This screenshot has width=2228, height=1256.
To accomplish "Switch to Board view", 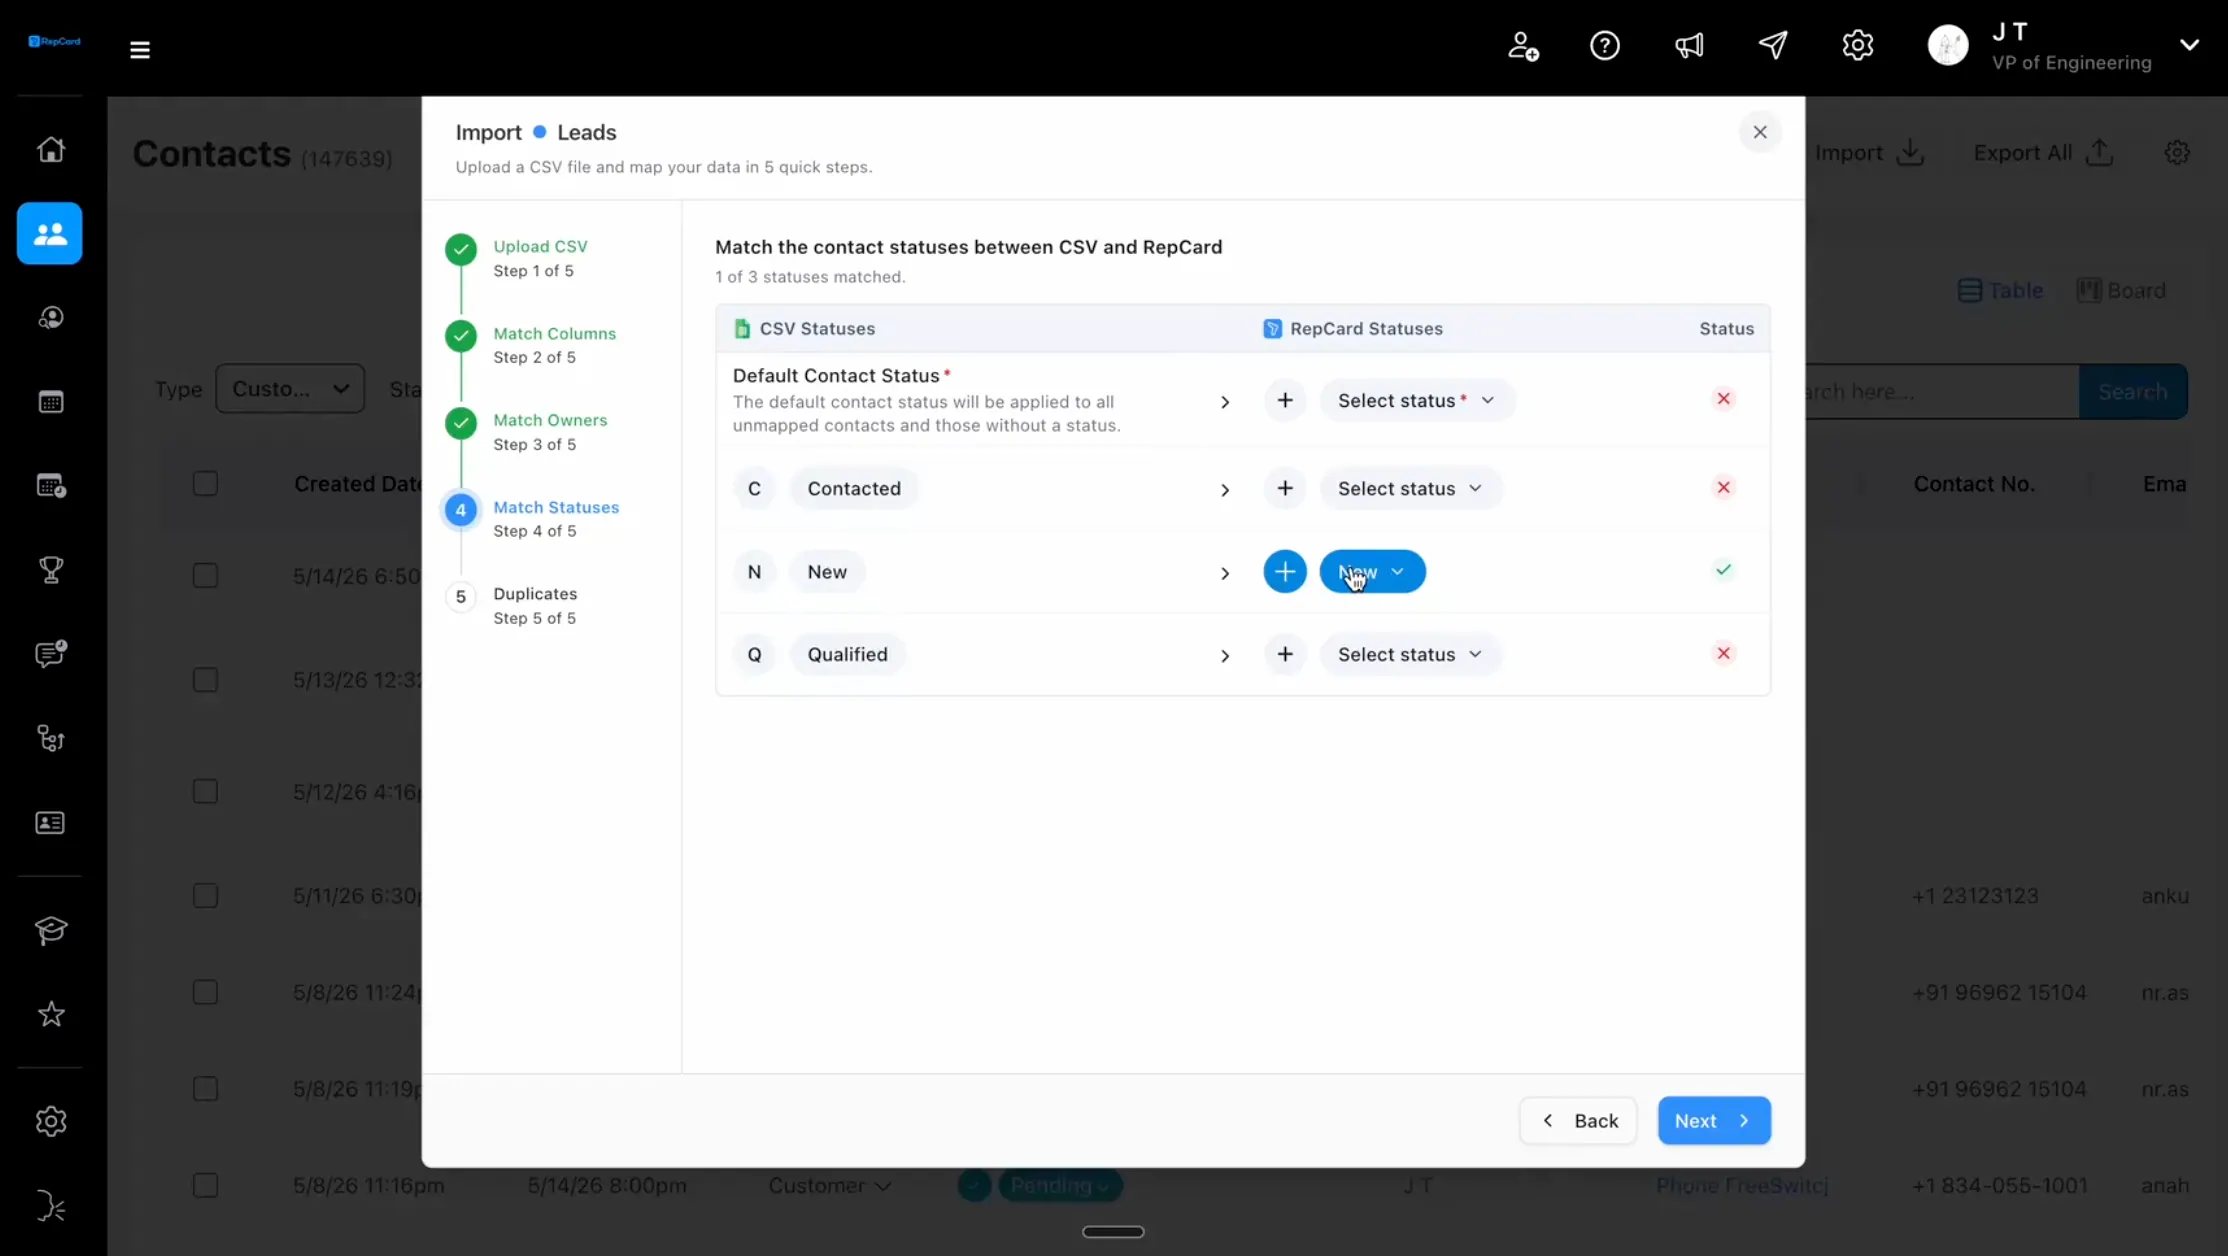I will point(2121,291).
